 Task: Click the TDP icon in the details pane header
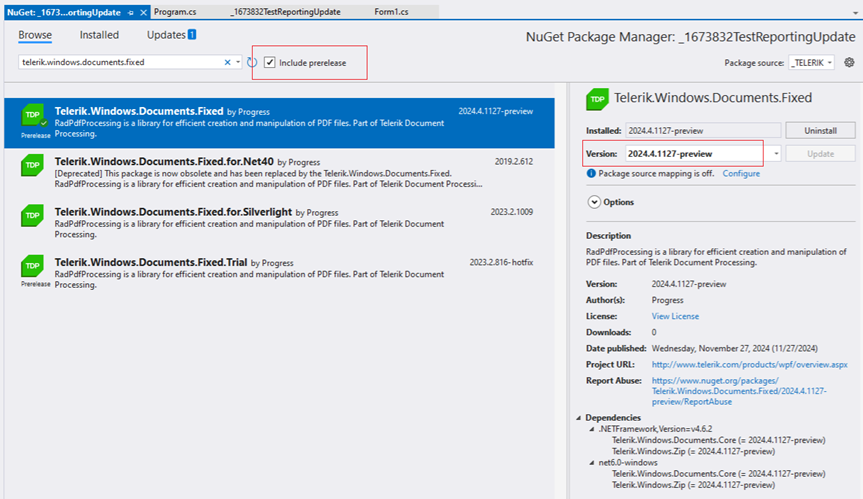tap(597, 99)
